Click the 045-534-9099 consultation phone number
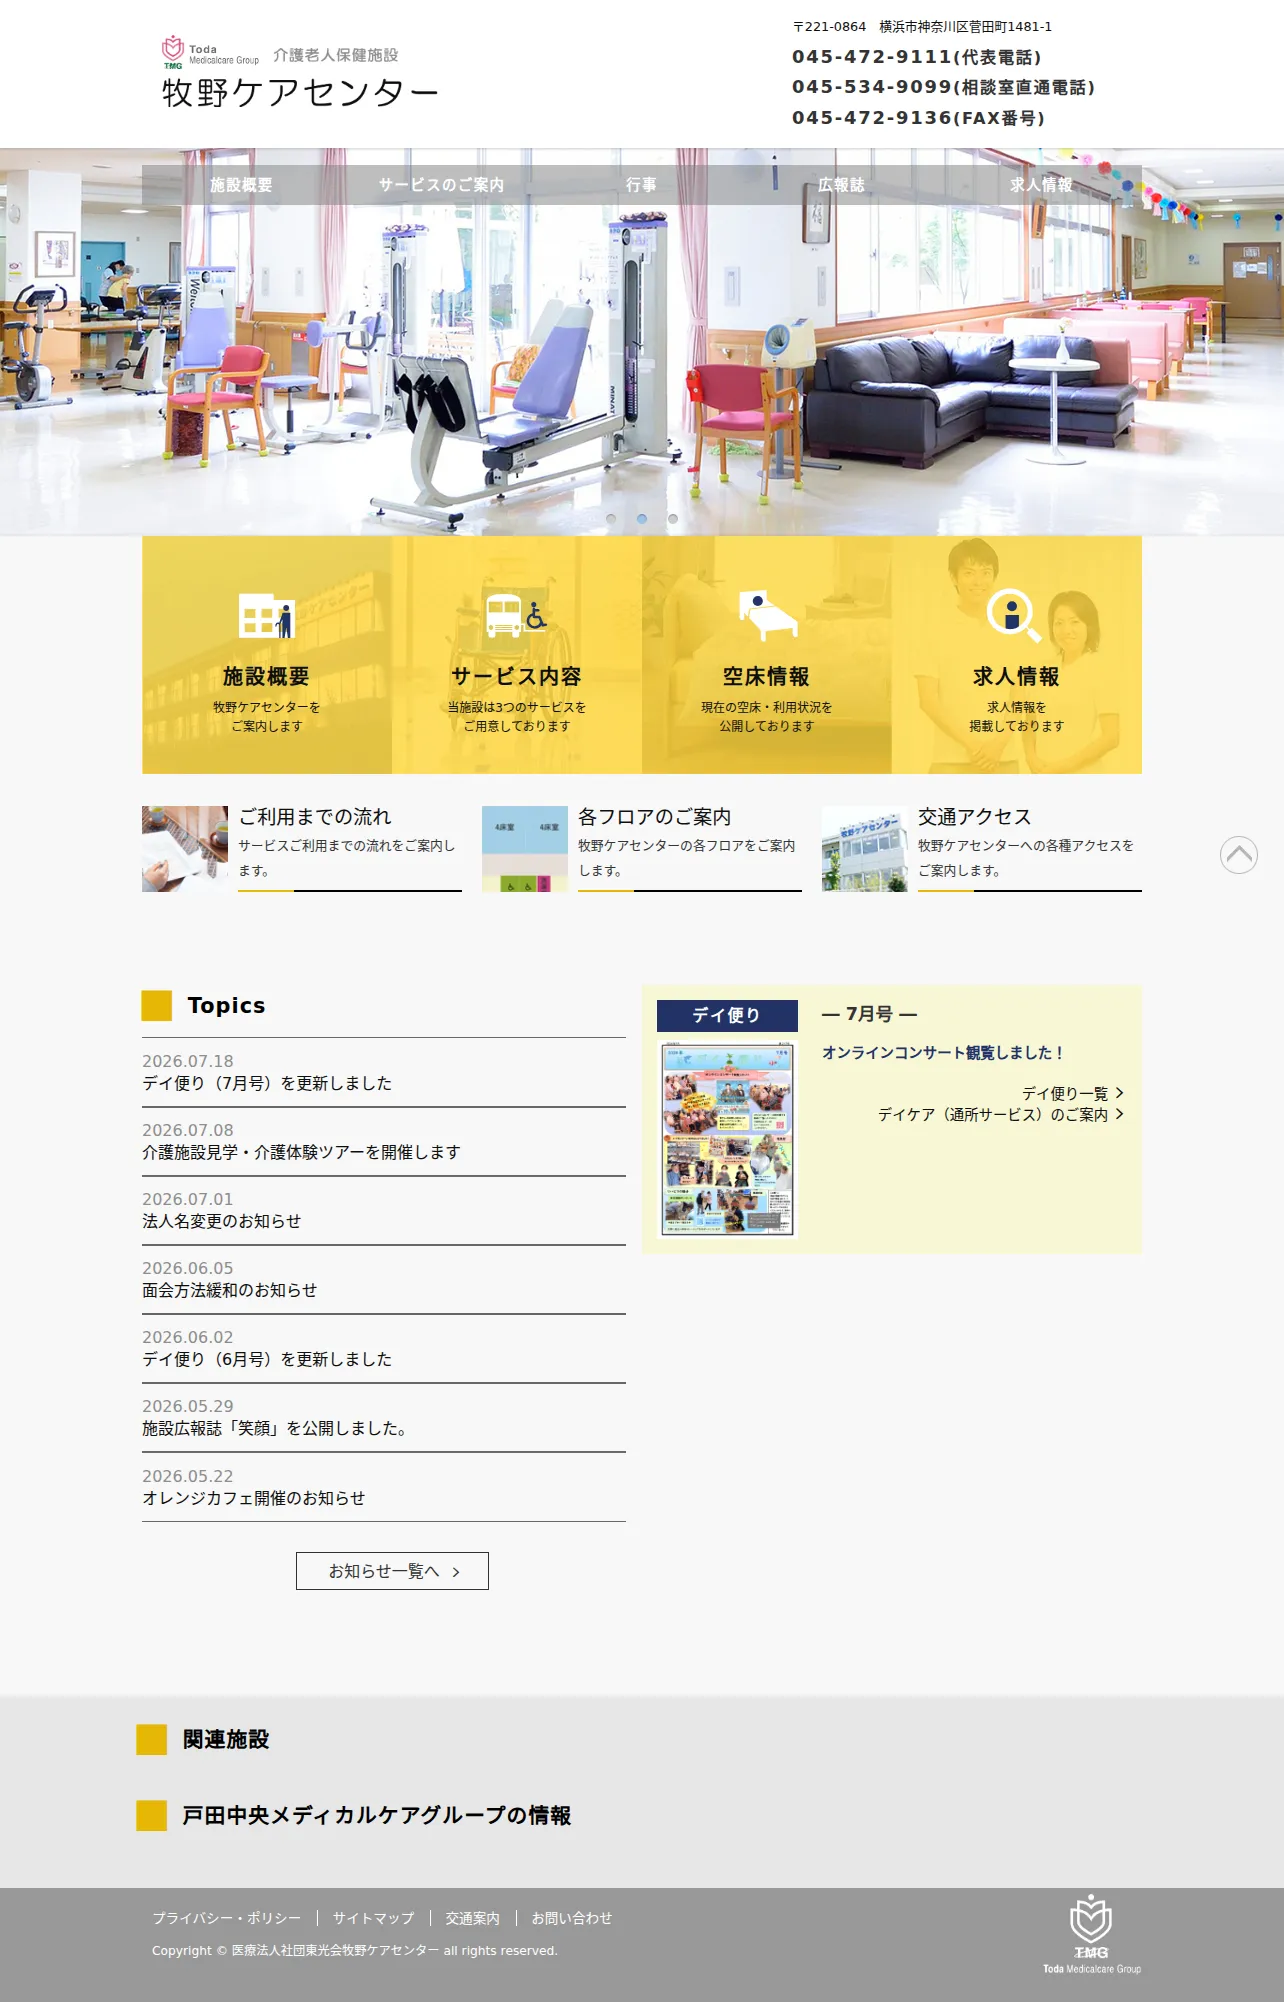The height and width of the screenshot is (2002, 1284). pos(943,87)
